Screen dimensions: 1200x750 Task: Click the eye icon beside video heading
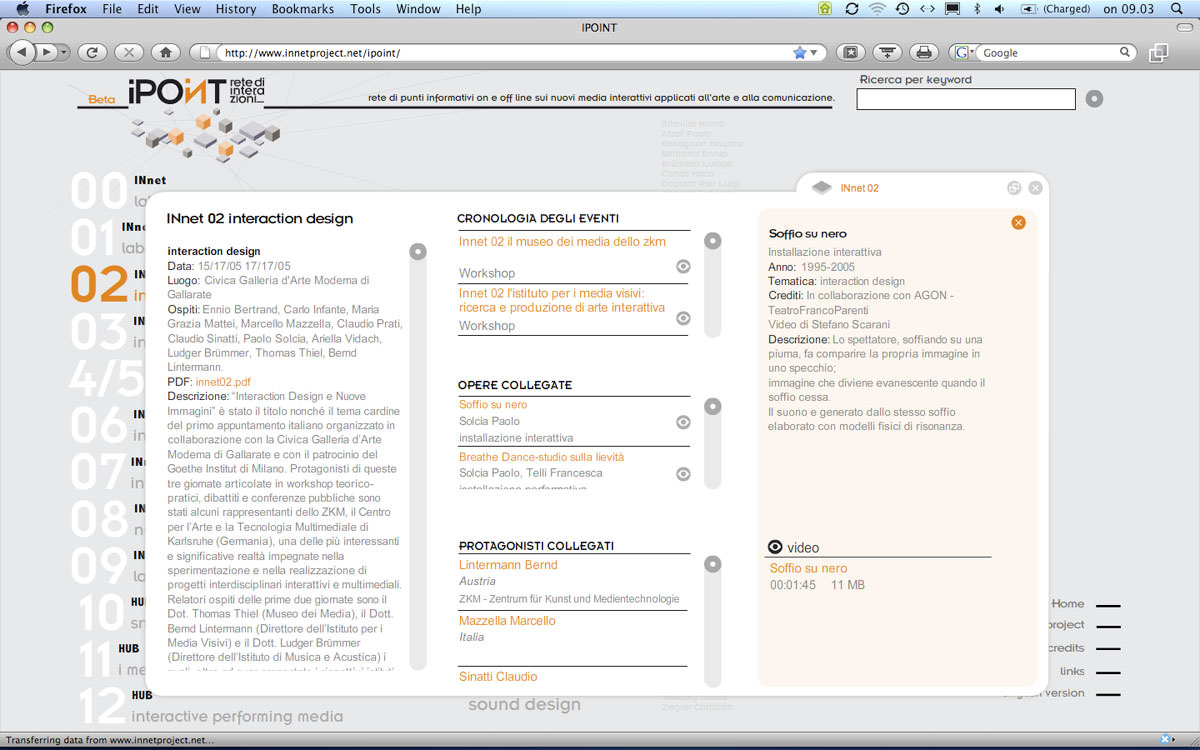(775, 547)
